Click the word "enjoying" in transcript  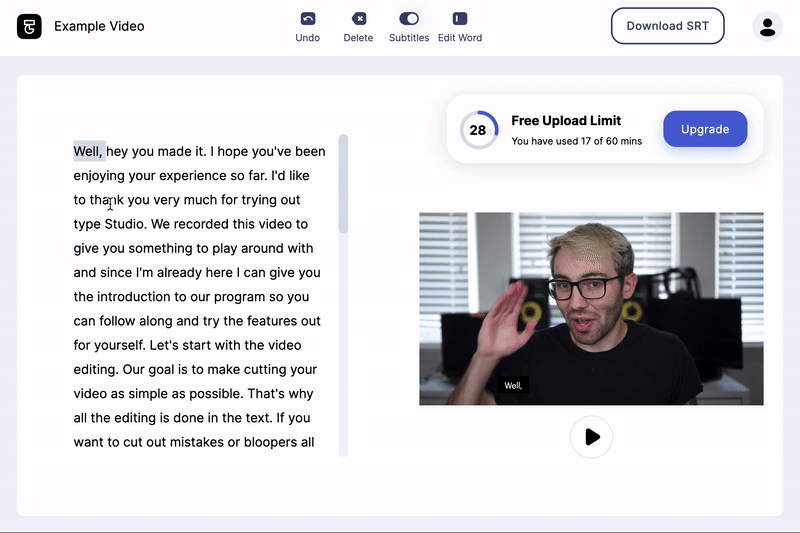point(99,176)
